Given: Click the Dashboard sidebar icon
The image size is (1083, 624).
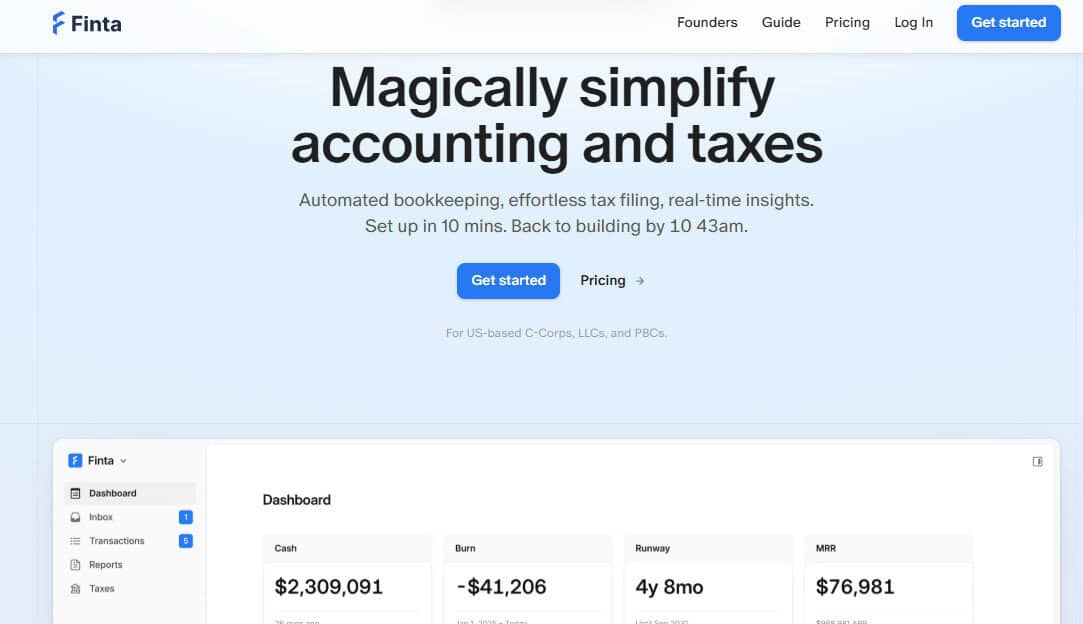Looking at the screenshot, I should [x=75, y=493].
